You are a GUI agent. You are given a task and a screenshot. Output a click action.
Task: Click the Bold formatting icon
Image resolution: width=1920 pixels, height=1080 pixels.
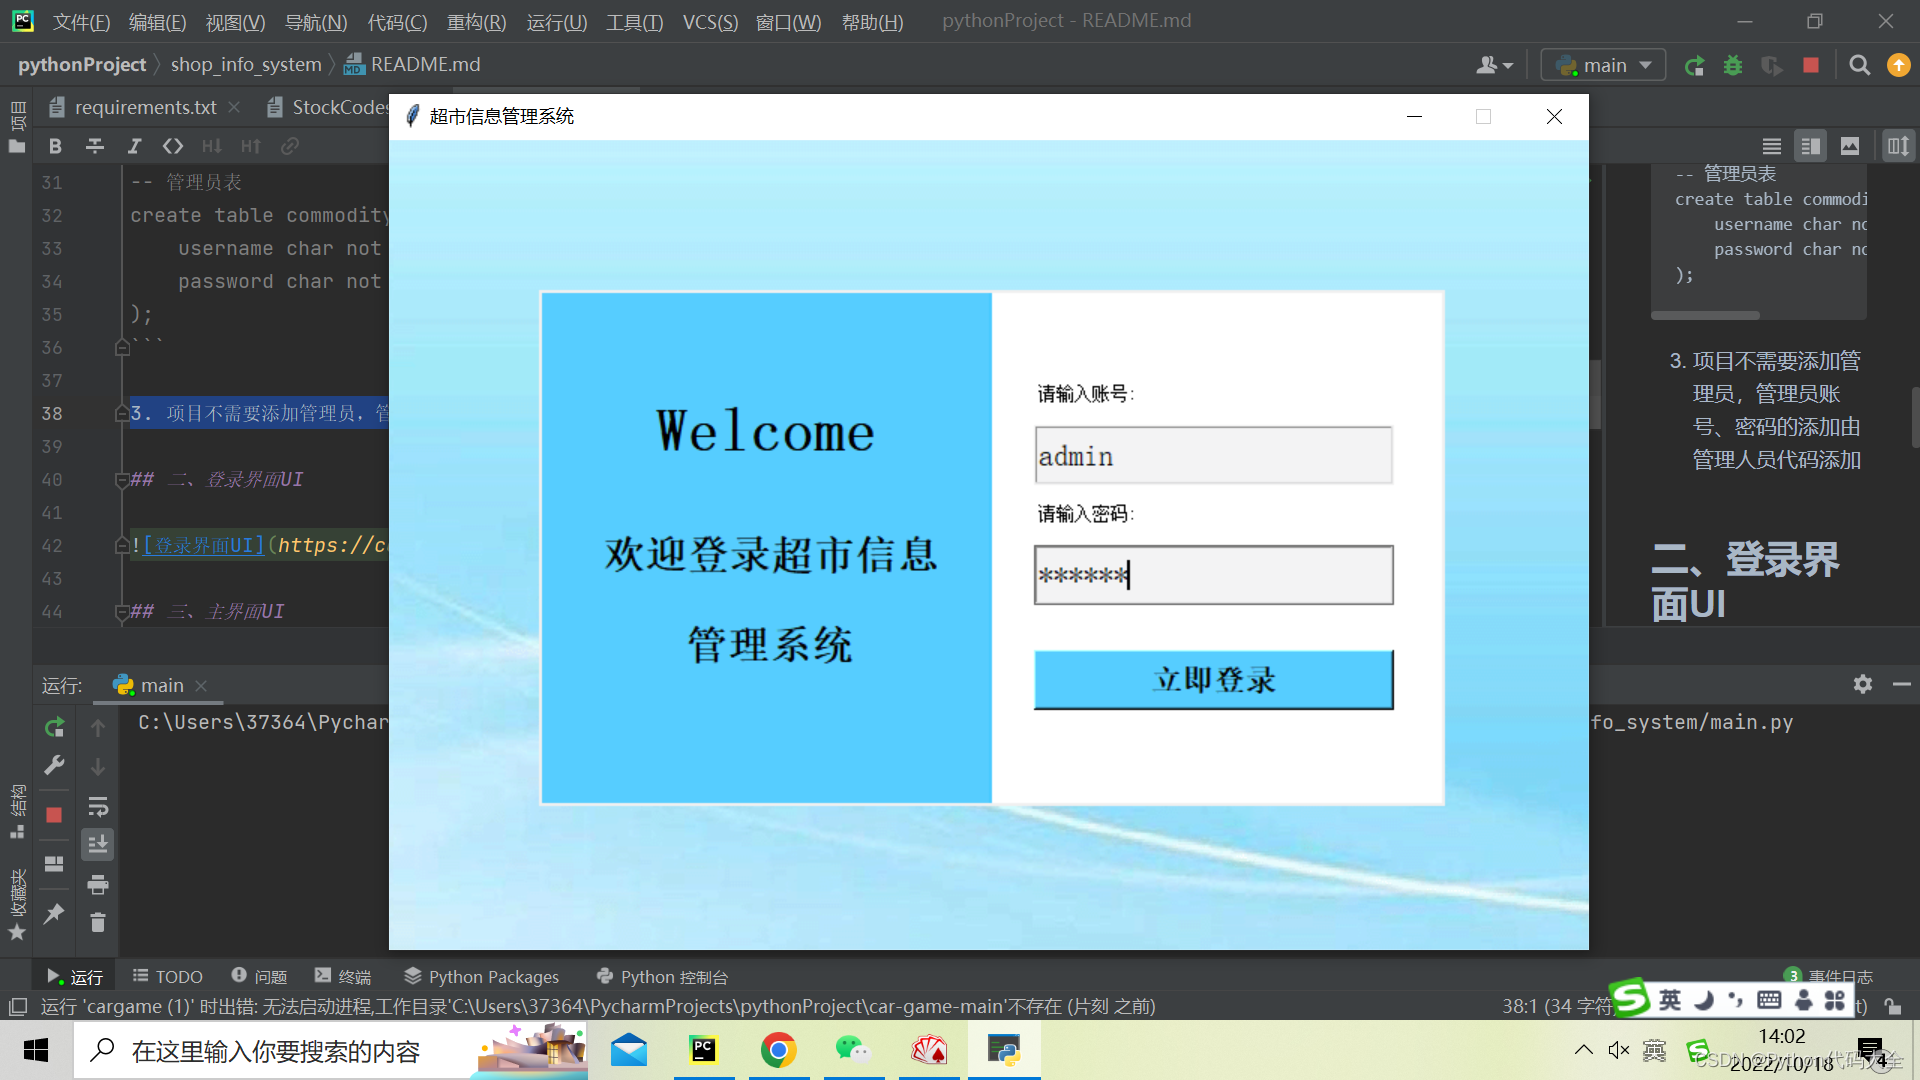point(55,146)
